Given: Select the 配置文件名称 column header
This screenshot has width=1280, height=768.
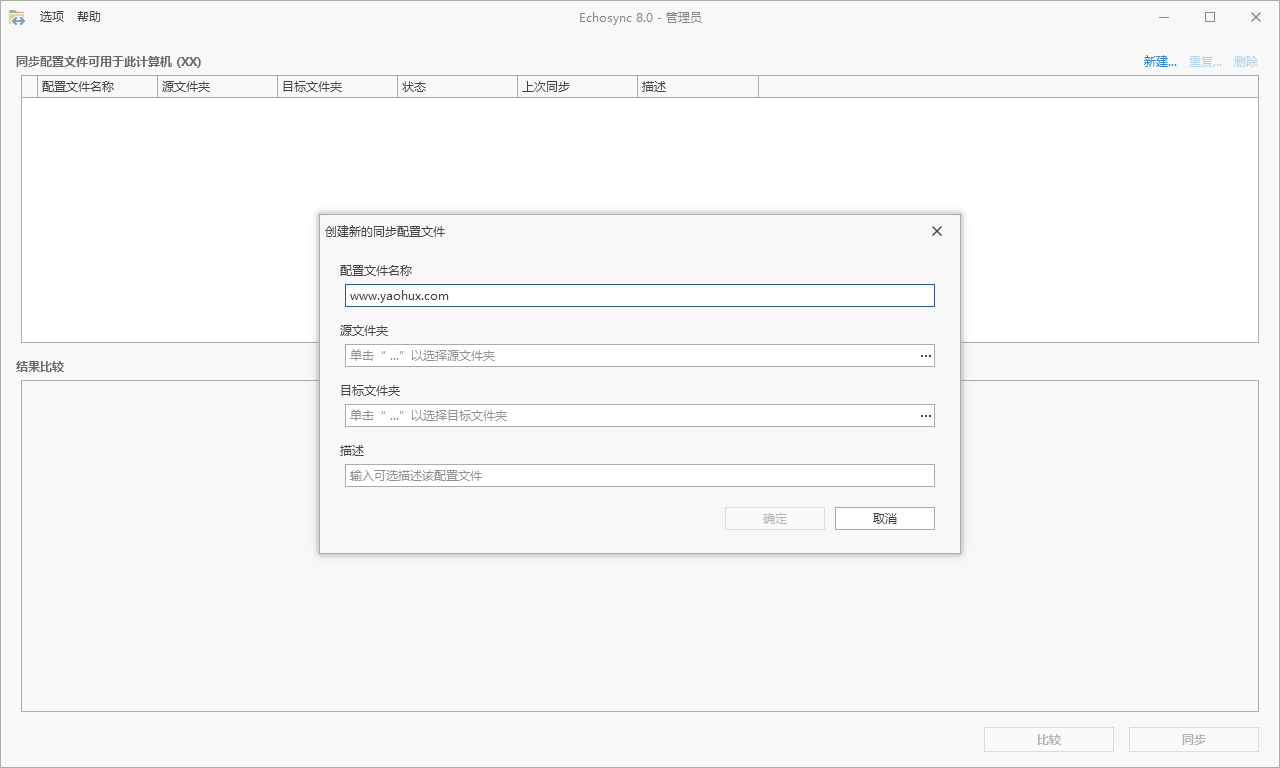Looking at the screenshot, I should [97, 86].
